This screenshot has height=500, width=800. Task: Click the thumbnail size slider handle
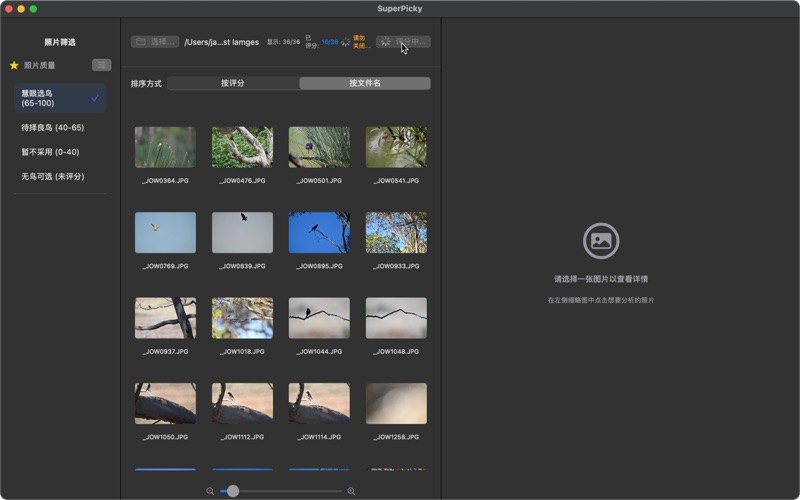(x=233, y=491)
